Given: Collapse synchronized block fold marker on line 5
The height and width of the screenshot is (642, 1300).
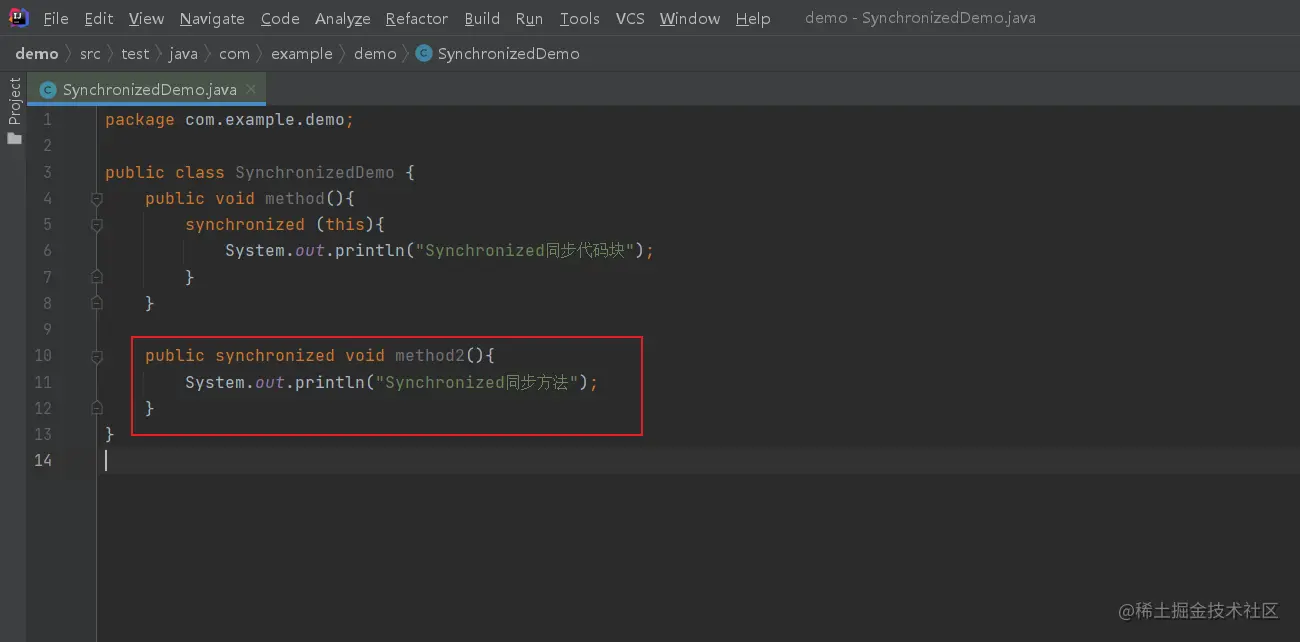Looking at the screenshot, I should (x=97, y=225).
